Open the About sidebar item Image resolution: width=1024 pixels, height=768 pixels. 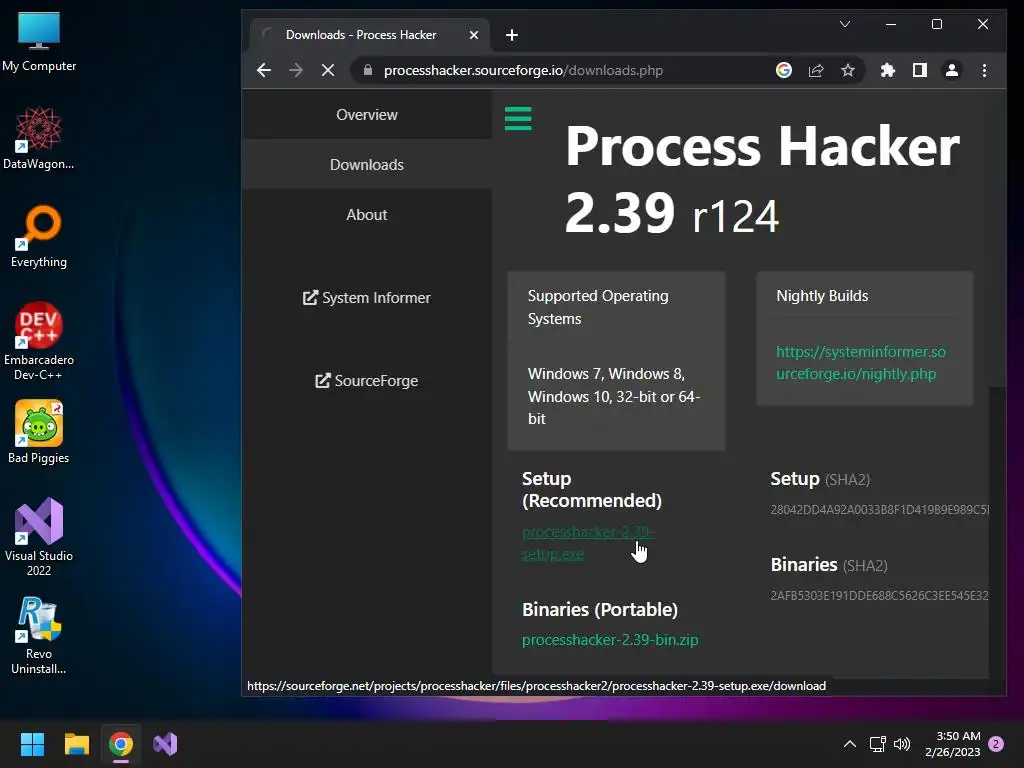tap(367, 215)
